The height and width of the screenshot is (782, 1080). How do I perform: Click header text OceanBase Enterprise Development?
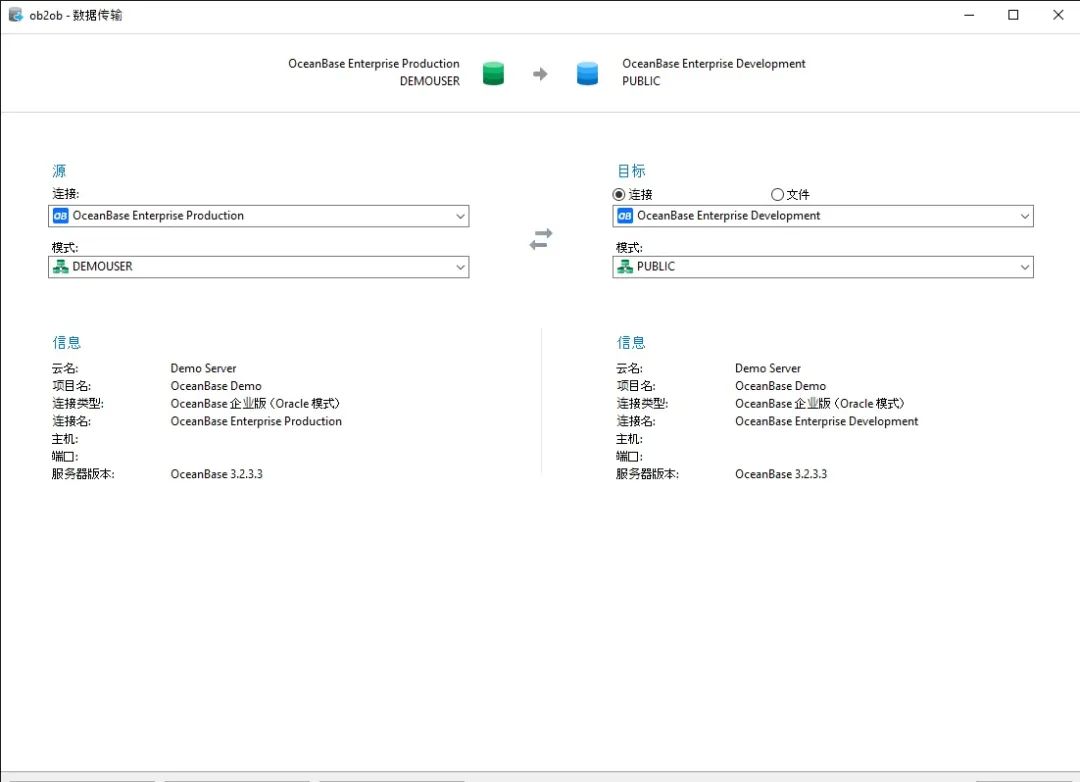(714, 63)
